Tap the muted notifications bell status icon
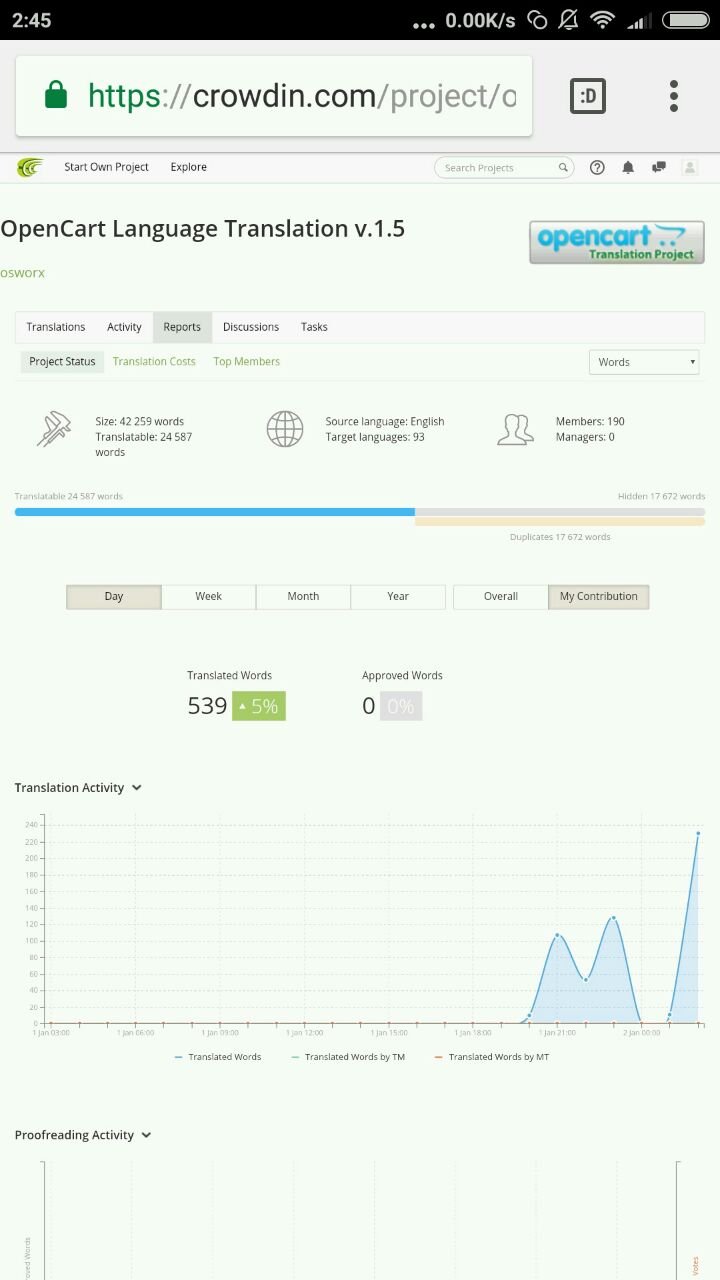 coord(569,20)
